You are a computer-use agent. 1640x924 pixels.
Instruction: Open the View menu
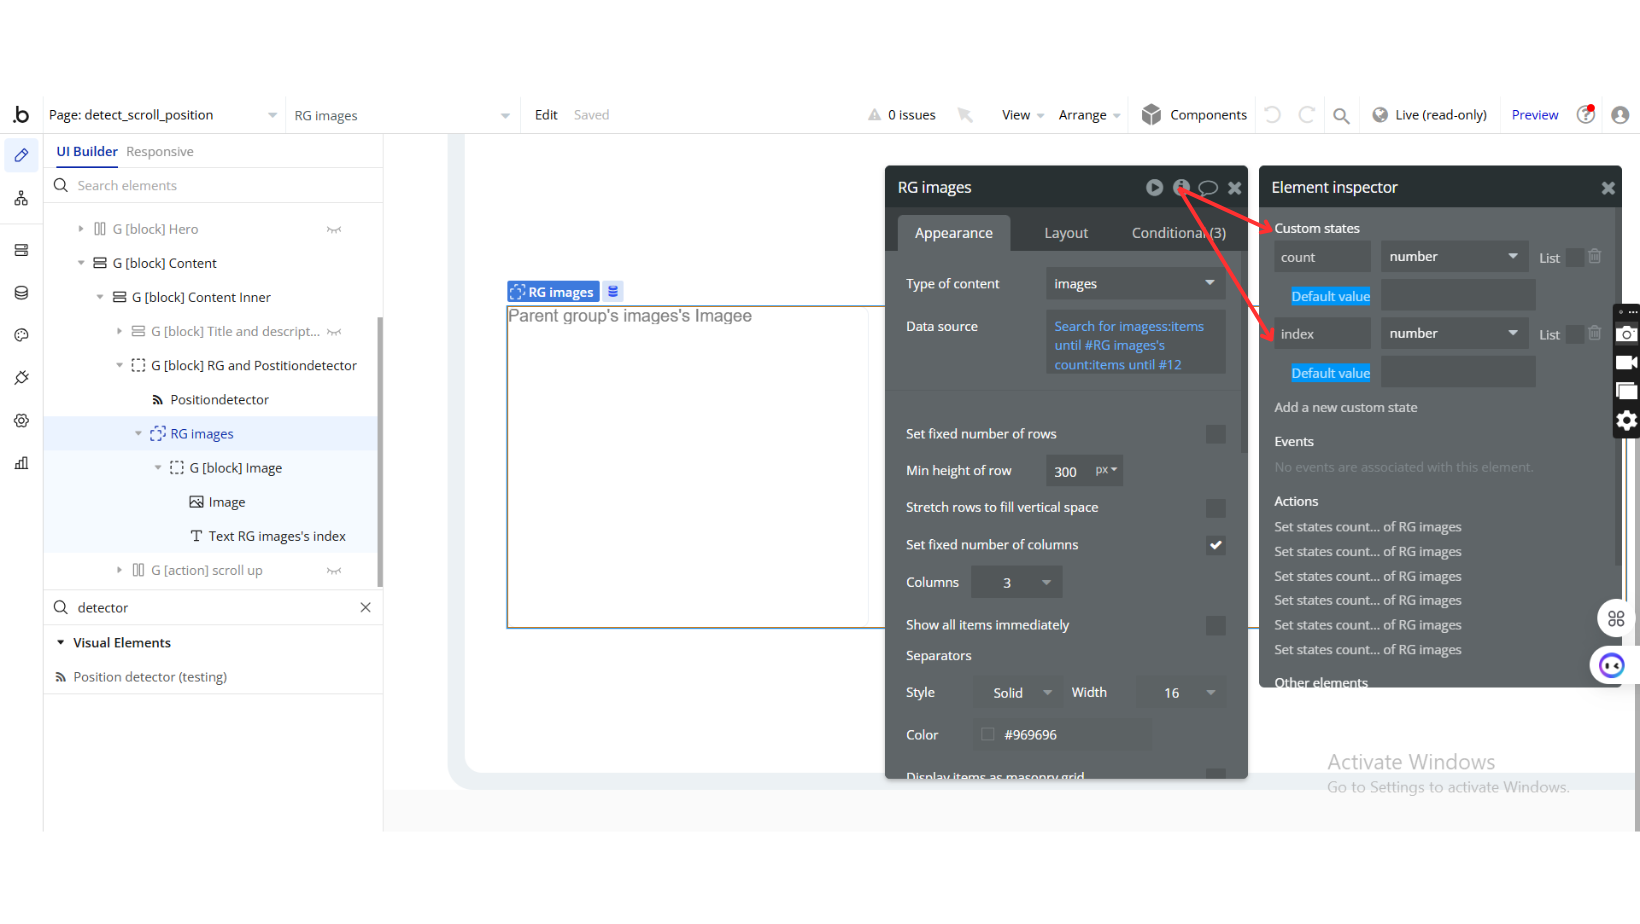click(1023, 115)
